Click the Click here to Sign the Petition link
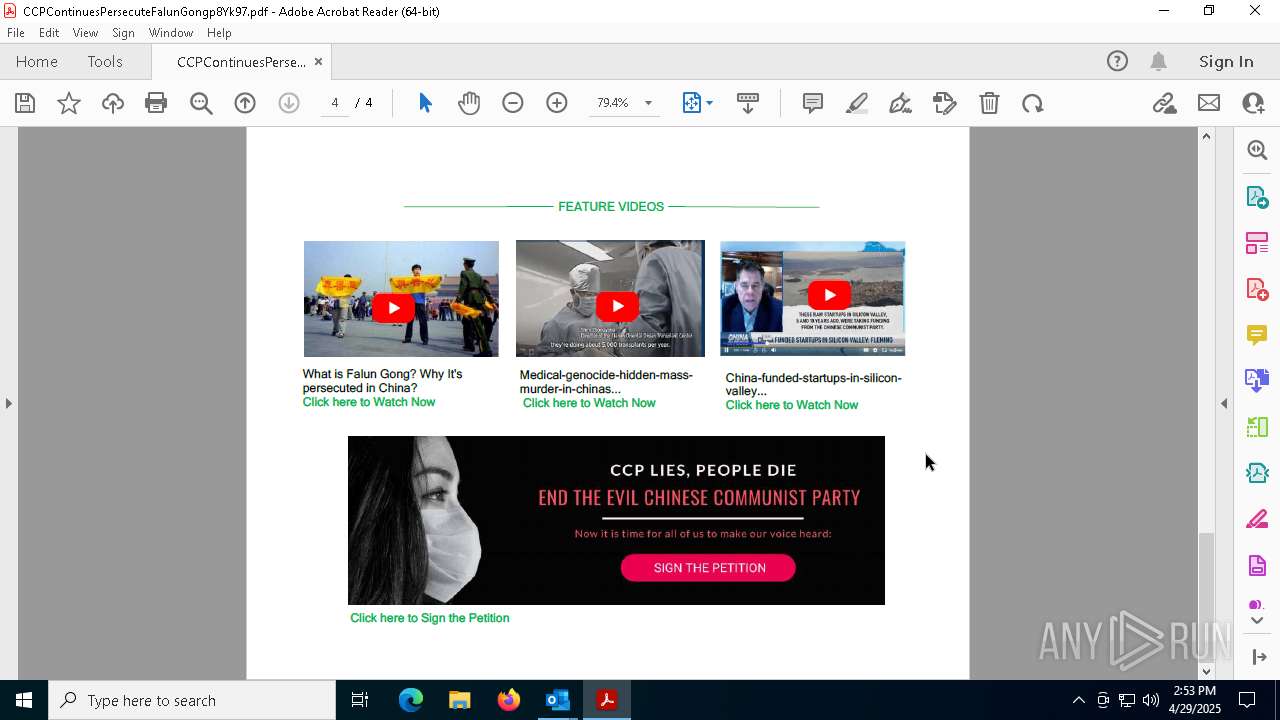 [430, 618]
